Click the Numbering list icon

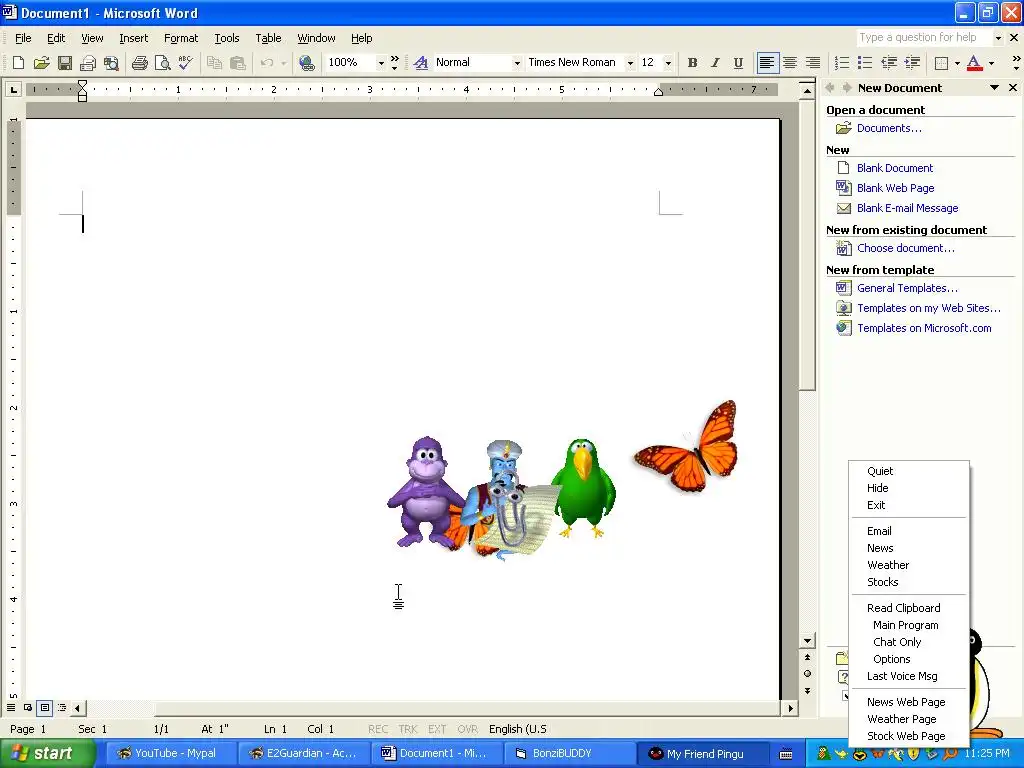[842, 63]
